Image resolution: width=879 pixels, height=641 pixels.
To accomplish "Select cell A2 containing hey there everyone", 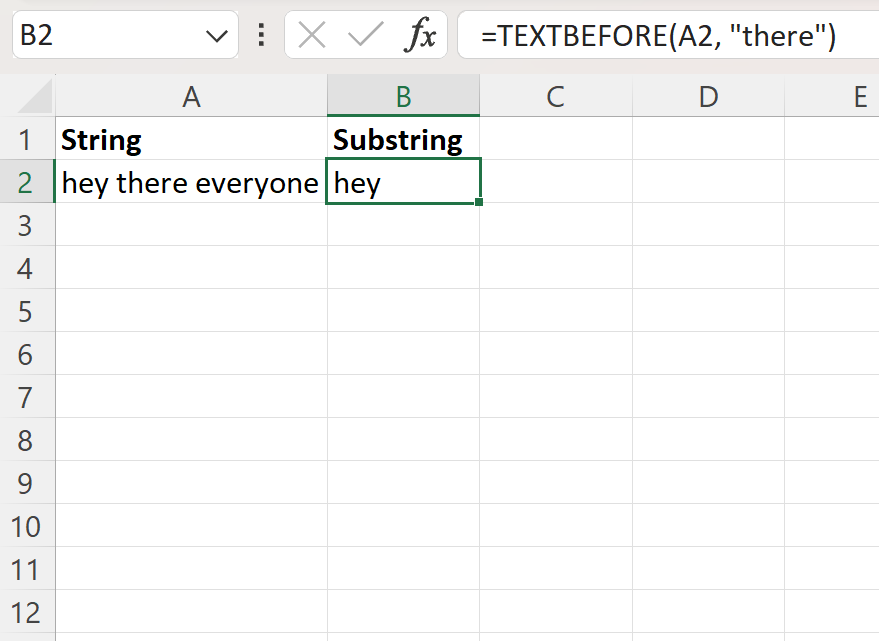I will point(190,183).
